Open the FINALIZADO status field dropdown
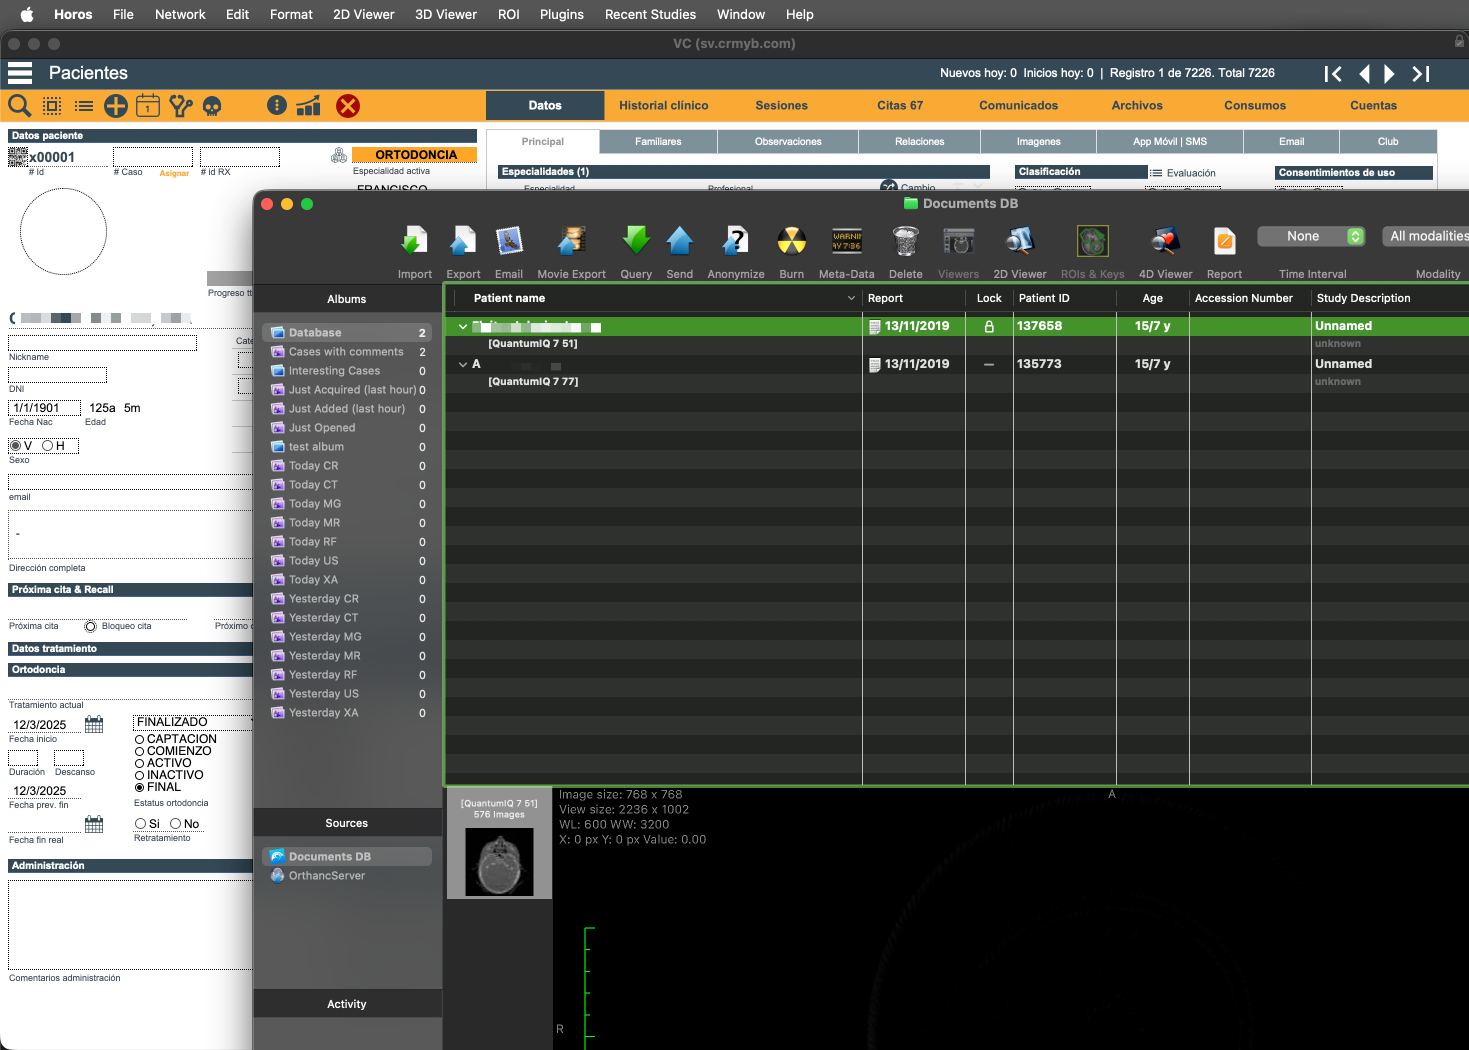This screenshot has width=1469, height=1050. 193,722
